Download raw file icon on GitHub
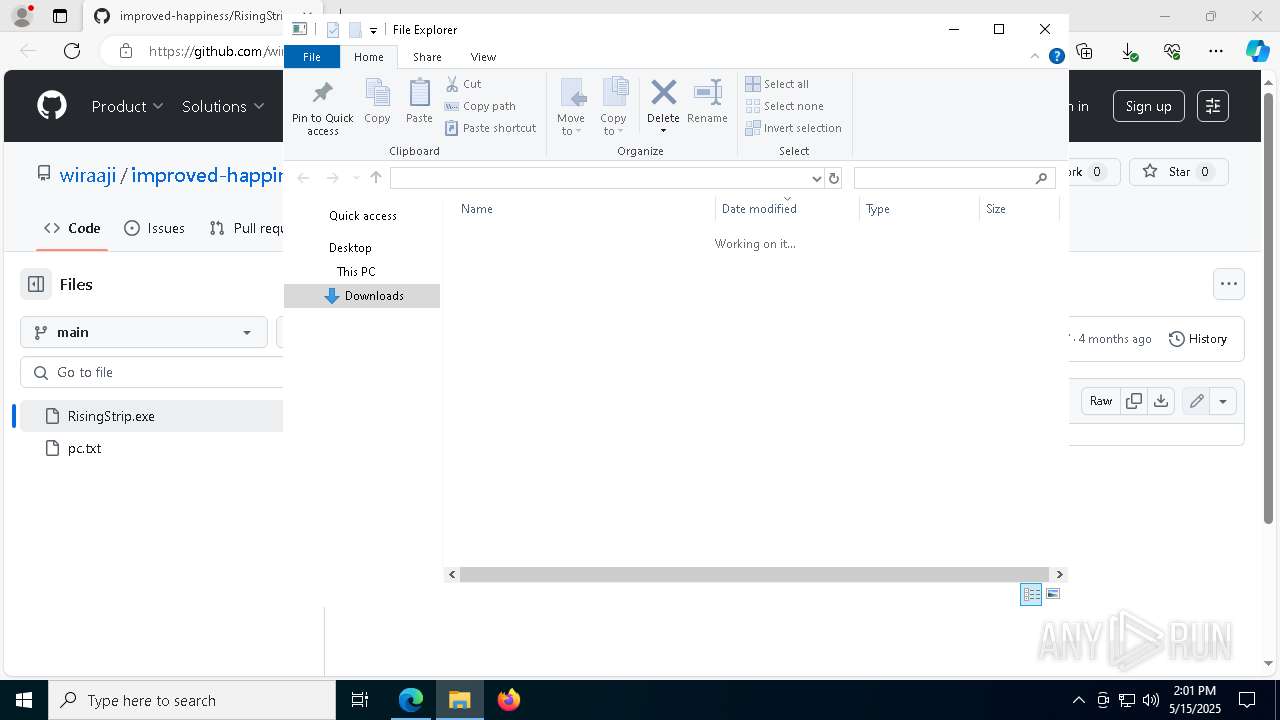This screenshot has width=1280, height=720. 1160,401
